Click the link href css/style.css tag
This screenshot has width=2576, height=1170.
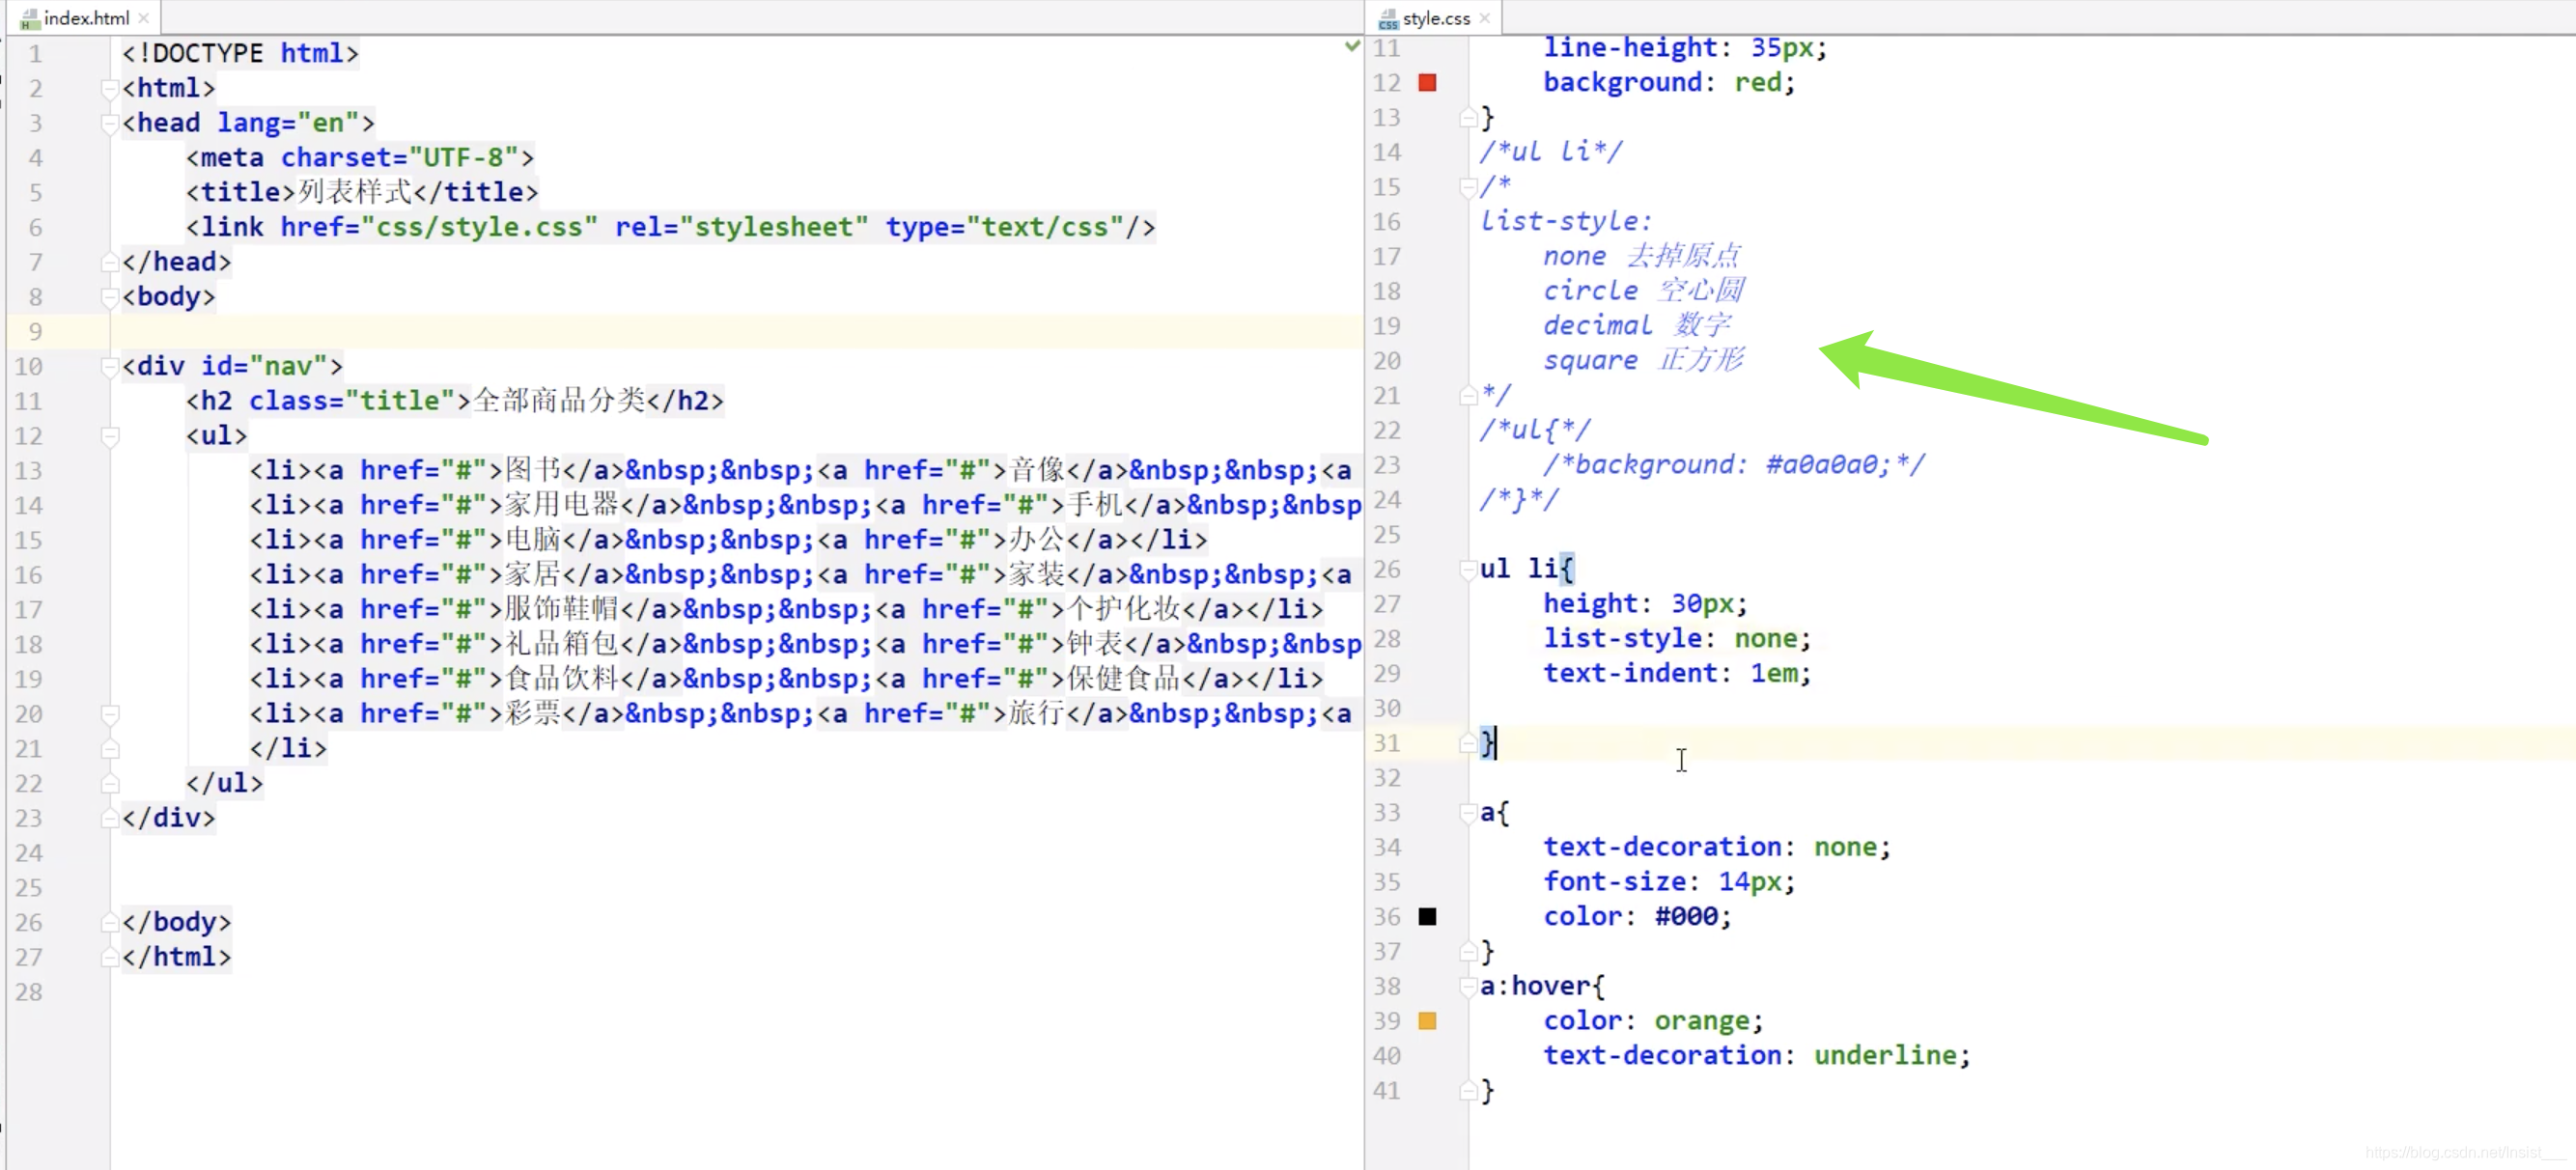tap(671, 228)
